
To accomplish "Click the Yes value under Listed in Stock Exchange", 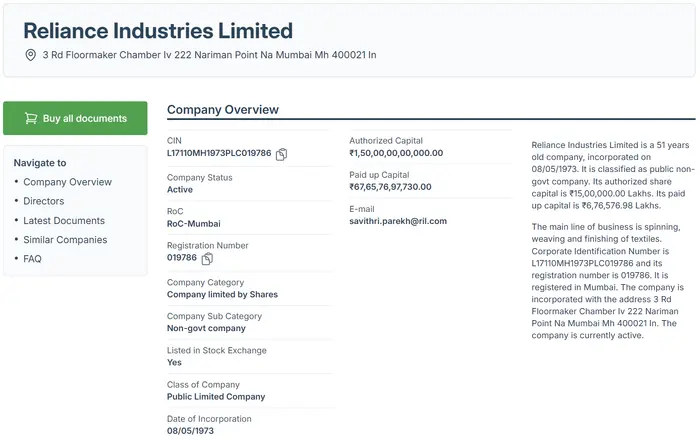I will tap(174, 362).
